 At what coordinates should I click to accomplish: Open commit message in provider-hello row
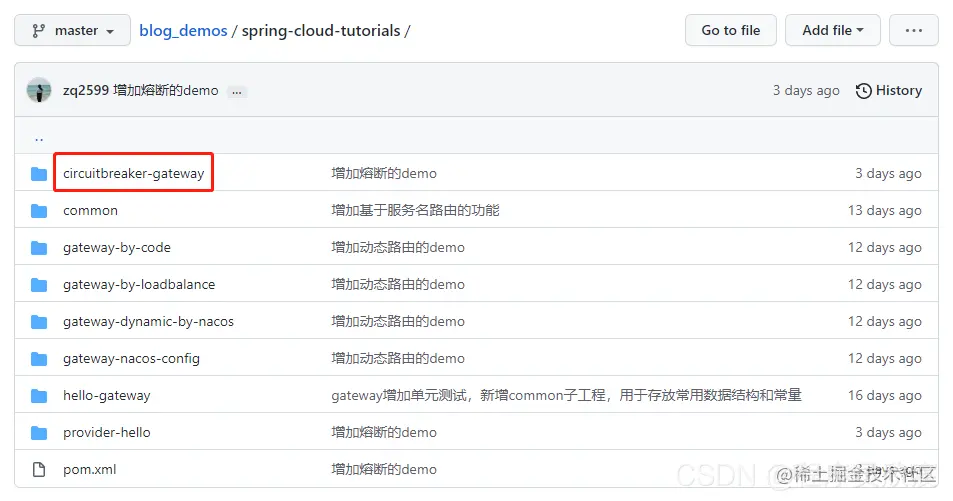click(384, 432)
